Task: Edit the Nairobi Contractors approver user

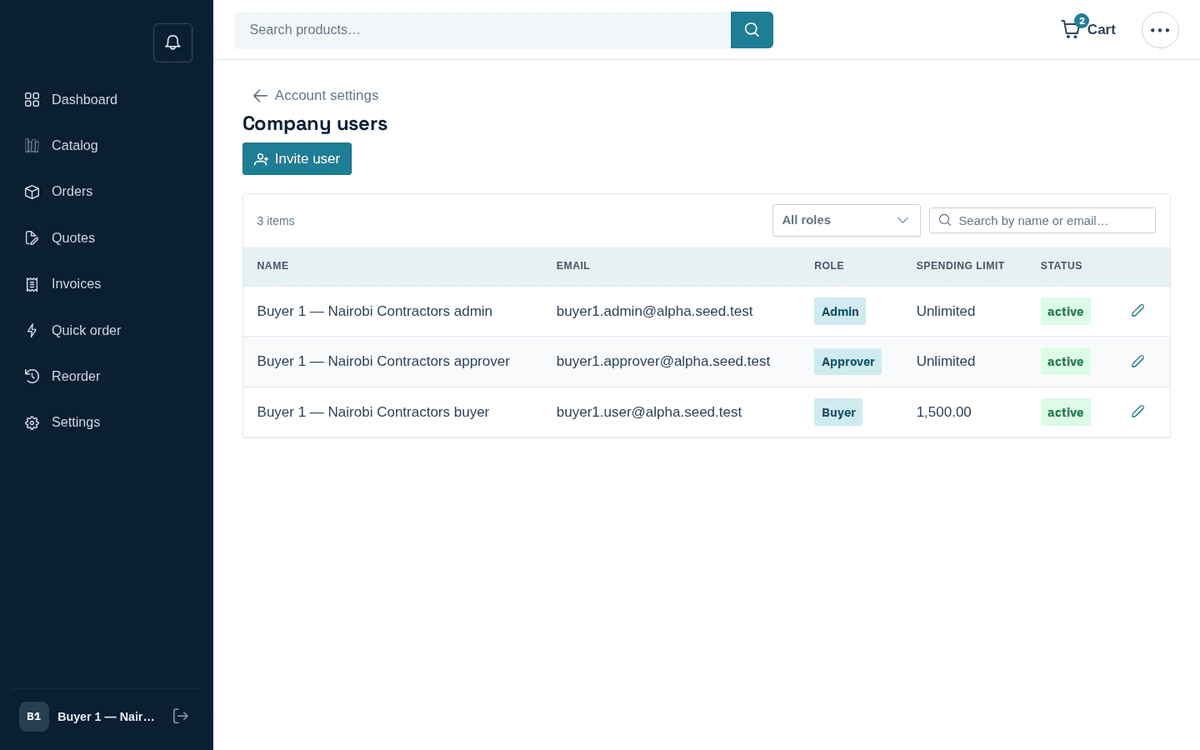Action: coord(1138,361)
